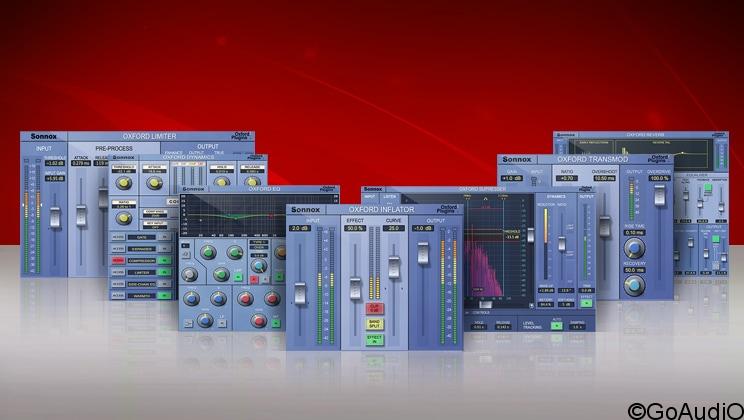Click the Oxford Plugins logo on Oxford Limiter

coord(242,136)
